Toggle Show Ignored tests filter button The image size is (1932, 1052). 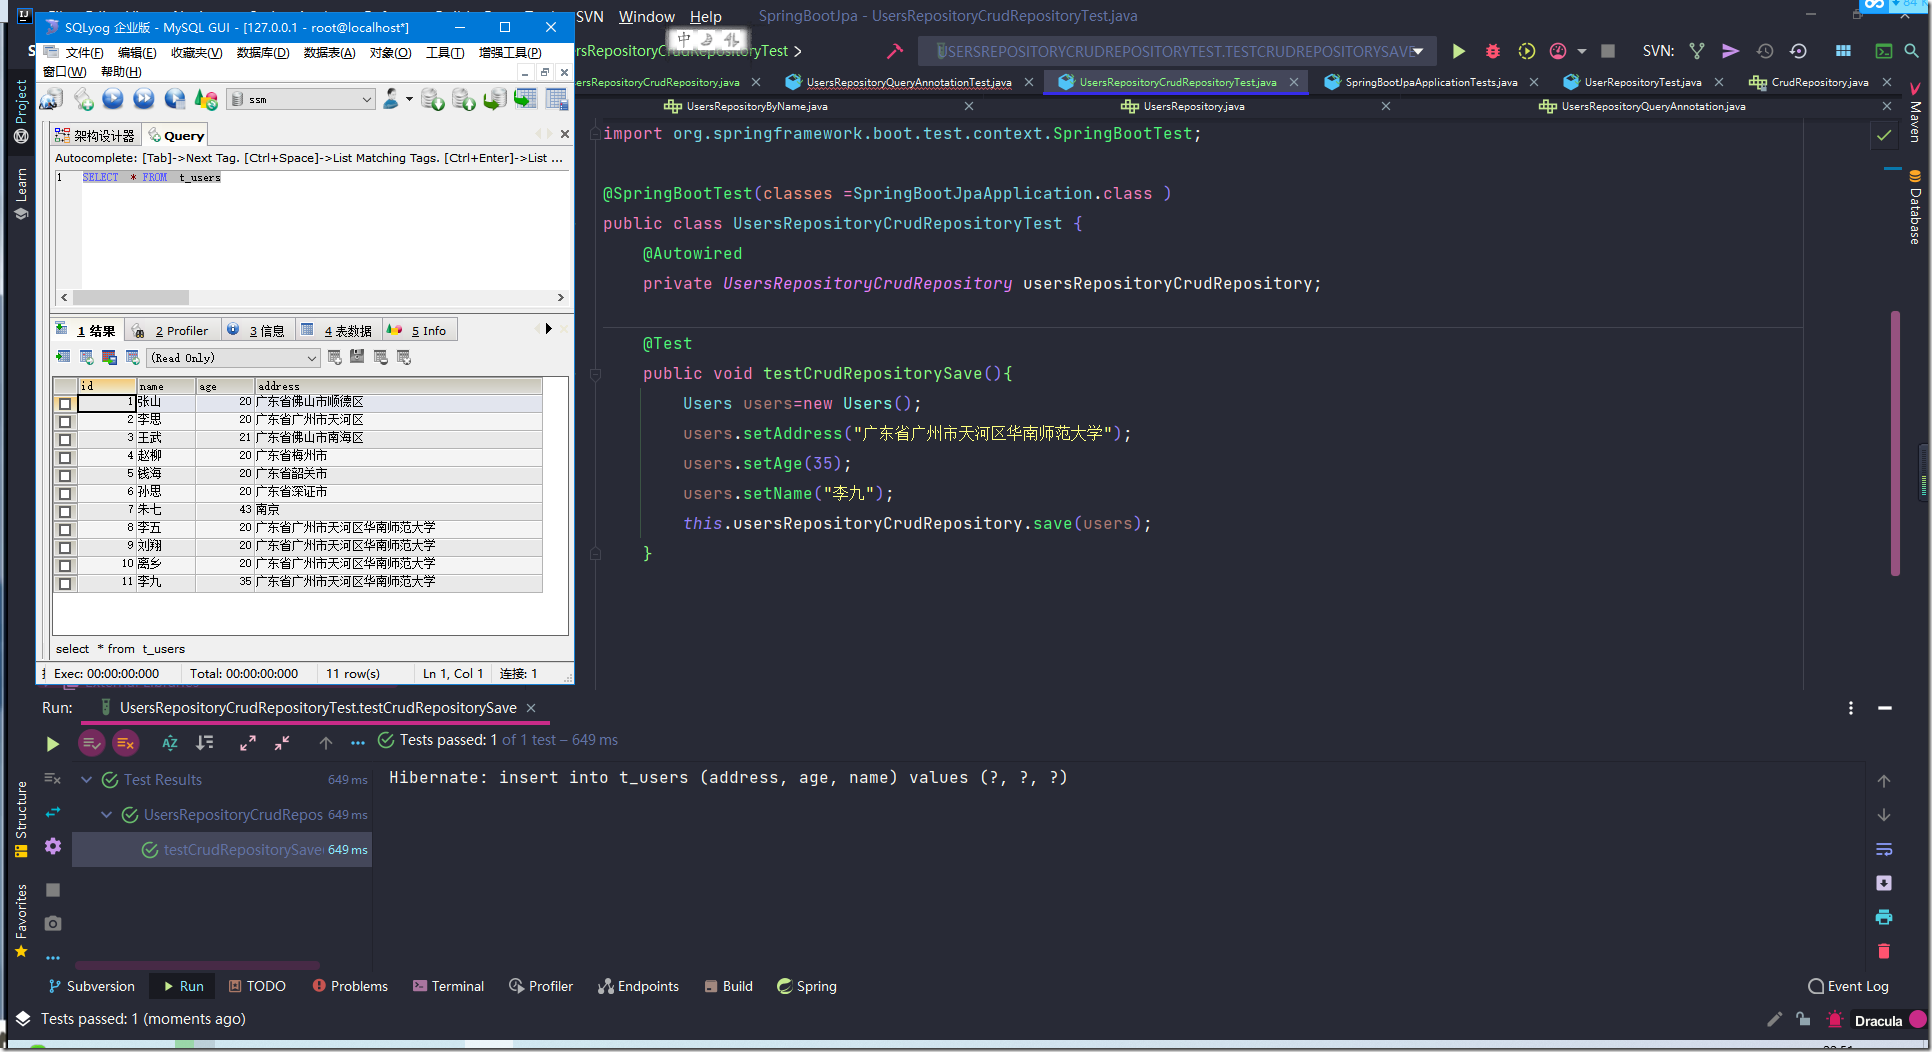click(x=125, y=743)
